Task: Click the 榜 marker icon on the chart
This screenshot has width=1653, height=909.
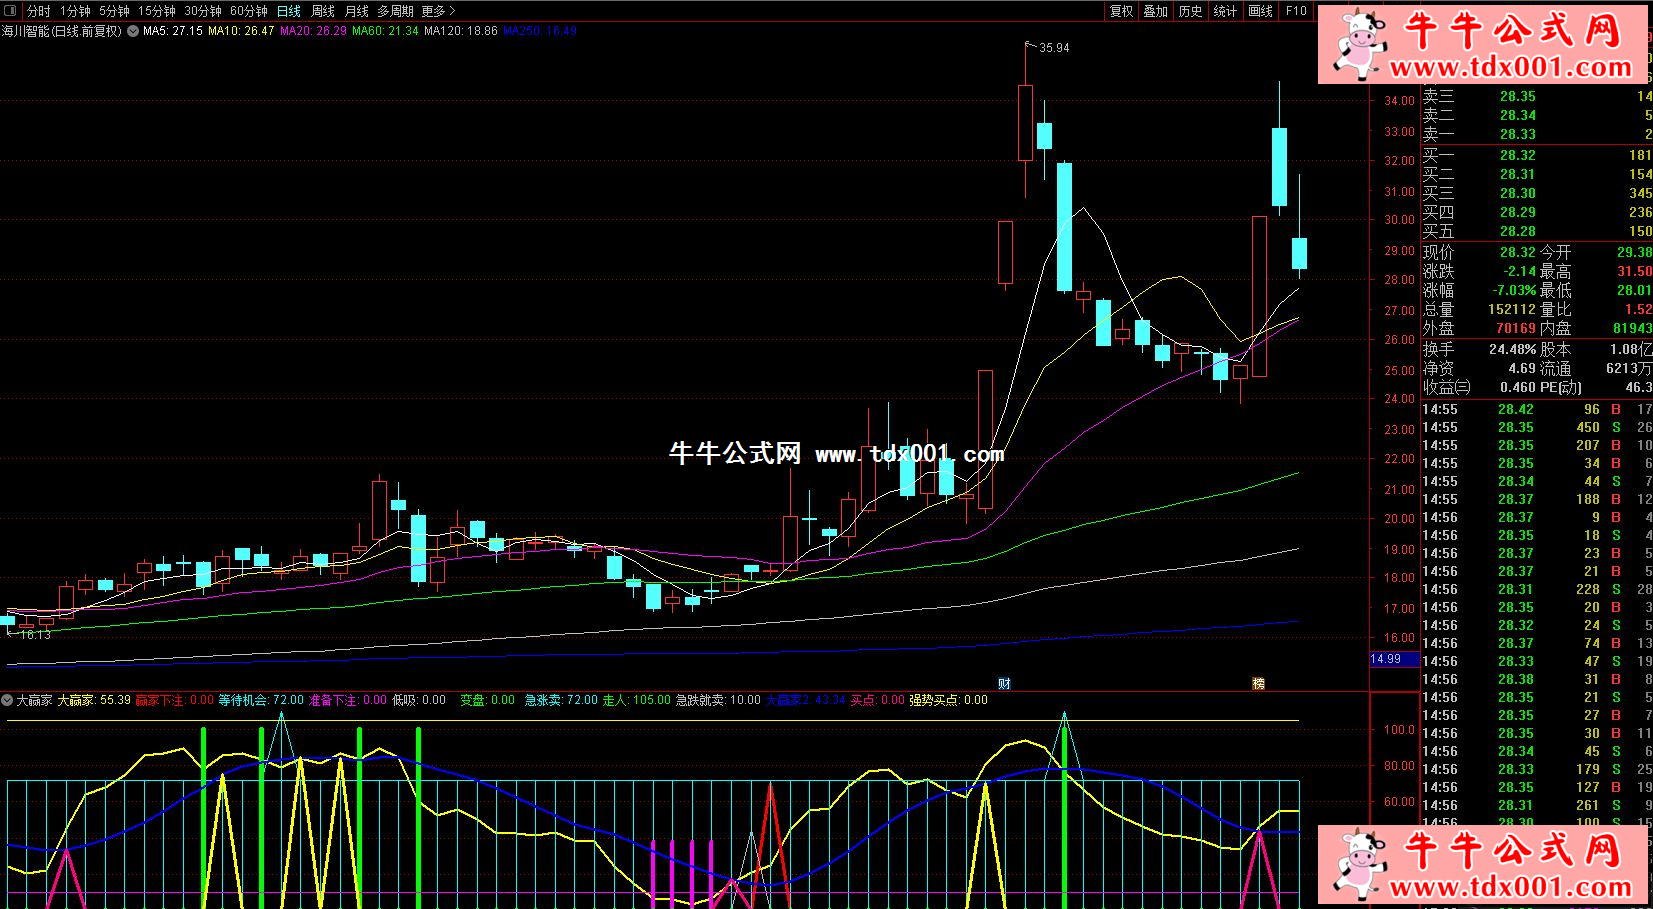Action: (1259, 684)
